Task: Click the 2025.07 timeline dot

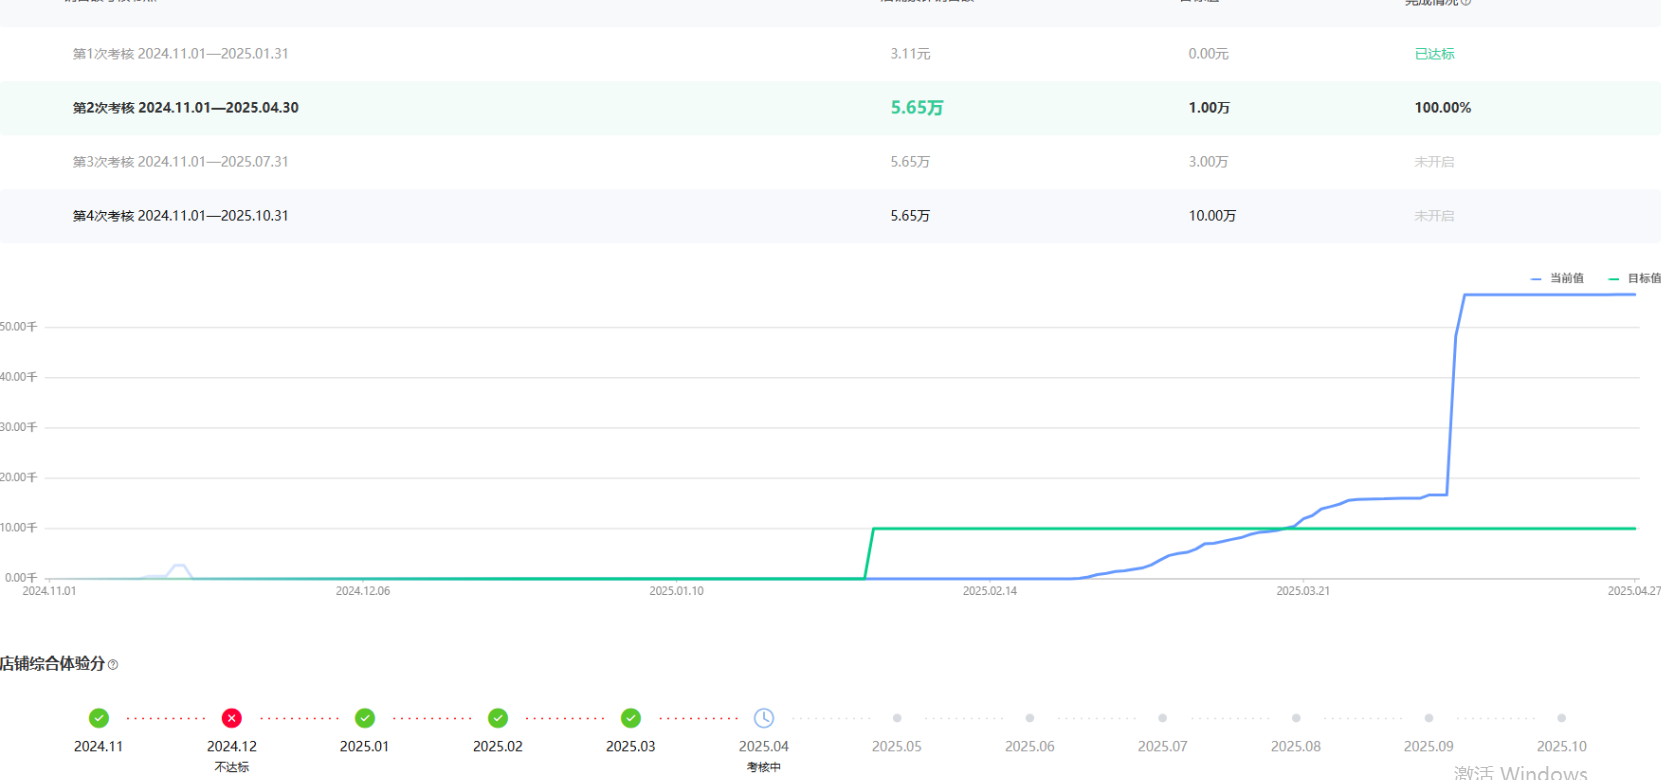Action: 1162,718
